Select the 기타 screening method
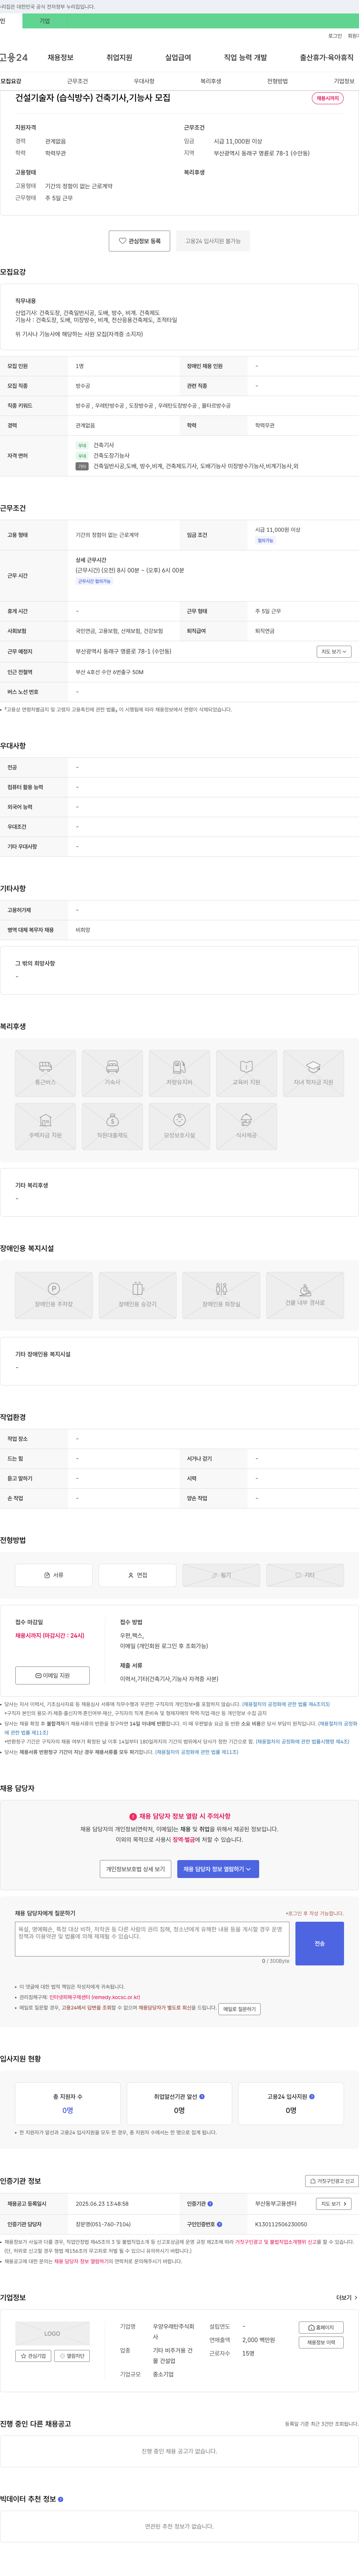 (x=305, y=1575)
